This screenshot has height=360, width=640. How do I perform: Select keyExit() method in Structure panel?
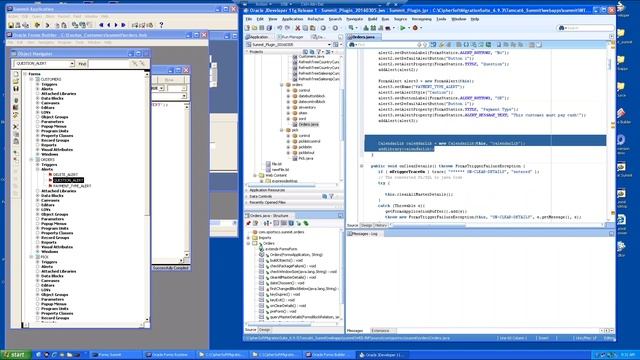[282, 300]
